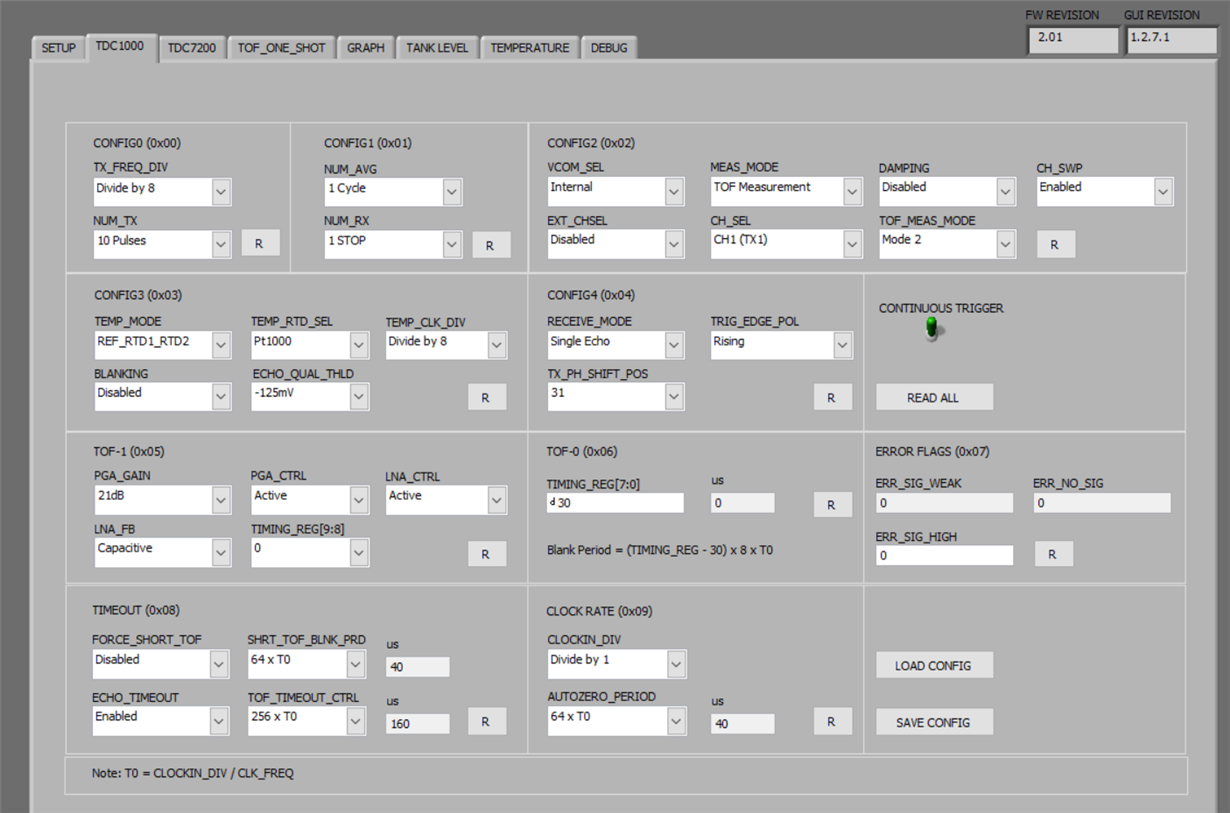Open the LNA_FB Capacitive dropdown
This screenshot has height=813, width=1230.
click(163, 552)
